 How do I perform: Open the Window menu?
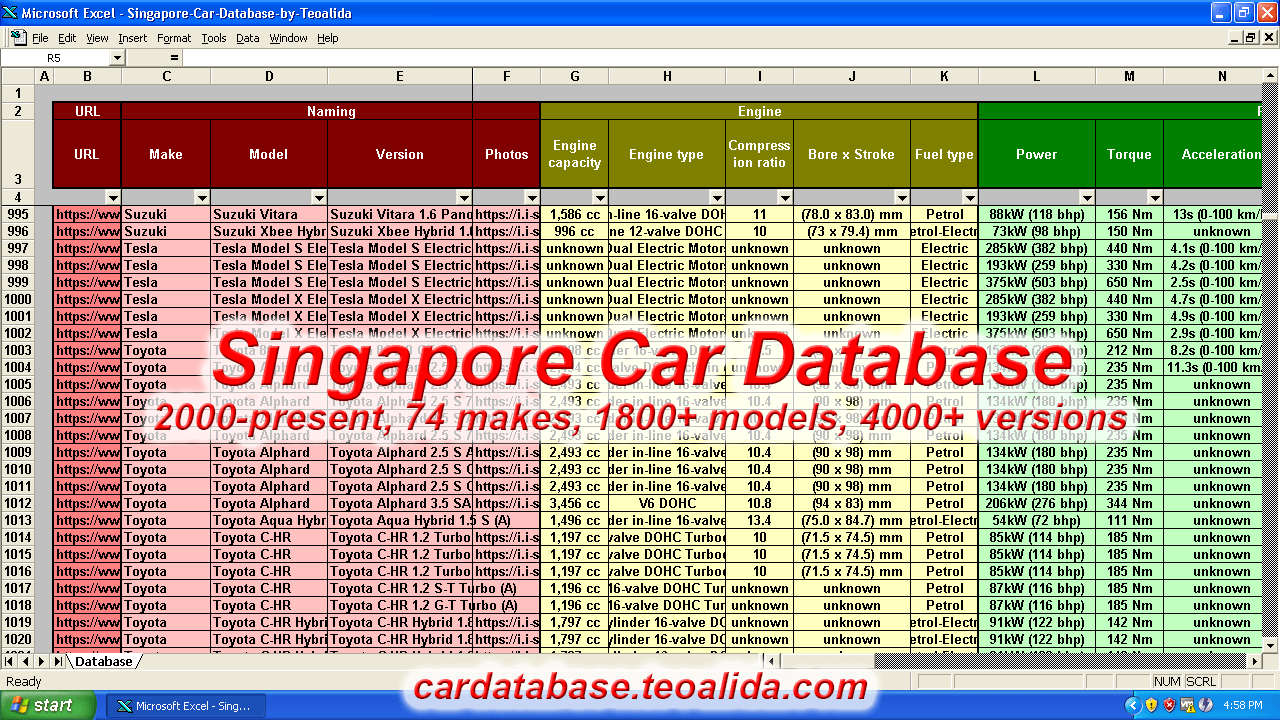[x=289, y=38]
